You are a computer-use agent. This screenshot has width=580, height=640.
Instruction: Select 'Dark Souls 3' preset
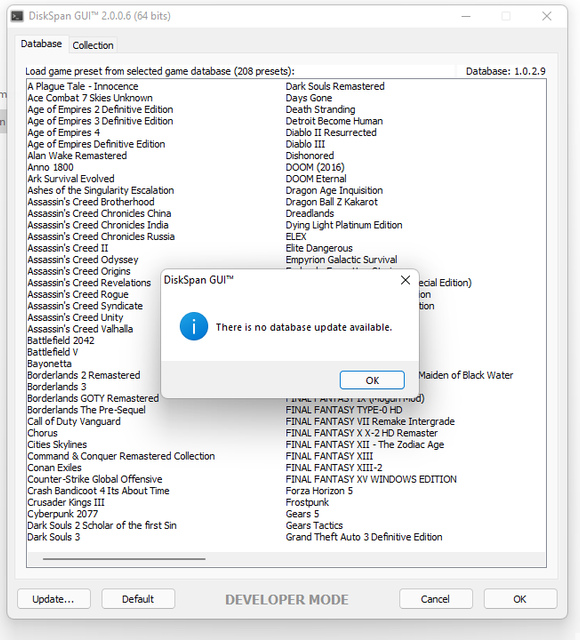(54, 537)
